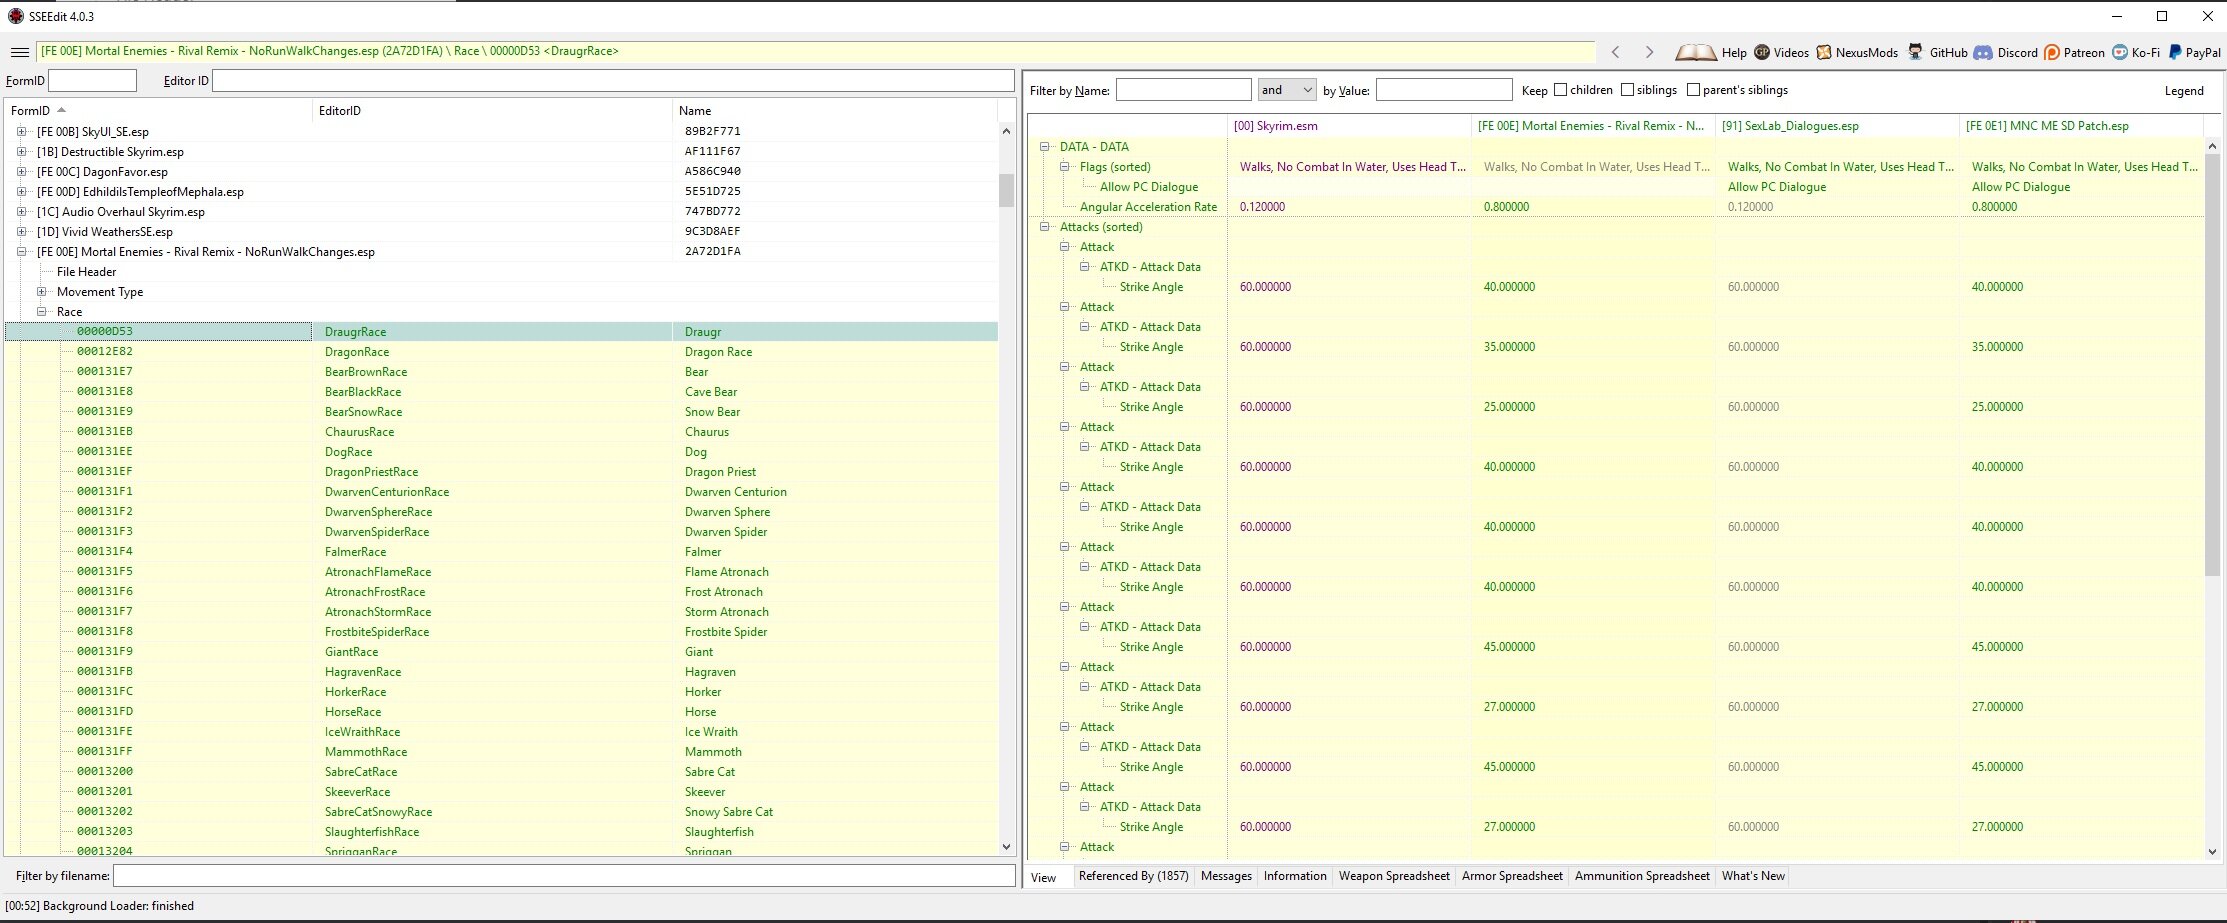Select the GiantRace record row

(501, 652)
